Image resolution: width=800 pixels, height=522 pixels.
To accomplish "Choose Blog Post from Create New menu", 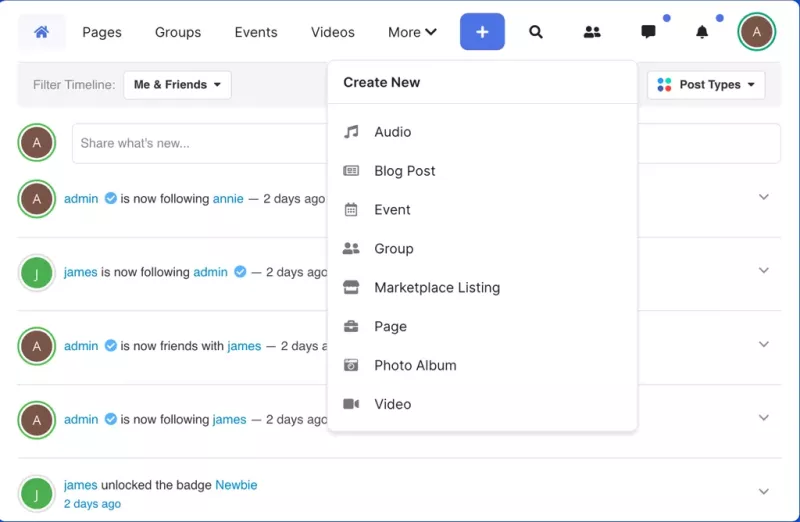I will click(x=482, y=170).
